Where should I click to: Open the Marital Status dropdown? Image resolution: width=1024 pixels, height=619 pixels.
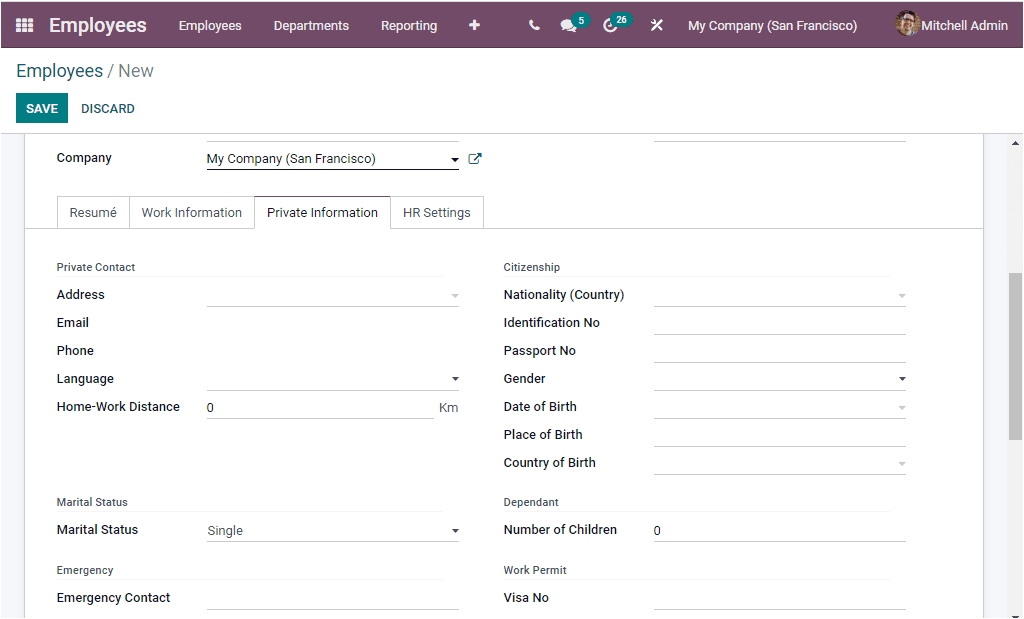tap(455, 529)
